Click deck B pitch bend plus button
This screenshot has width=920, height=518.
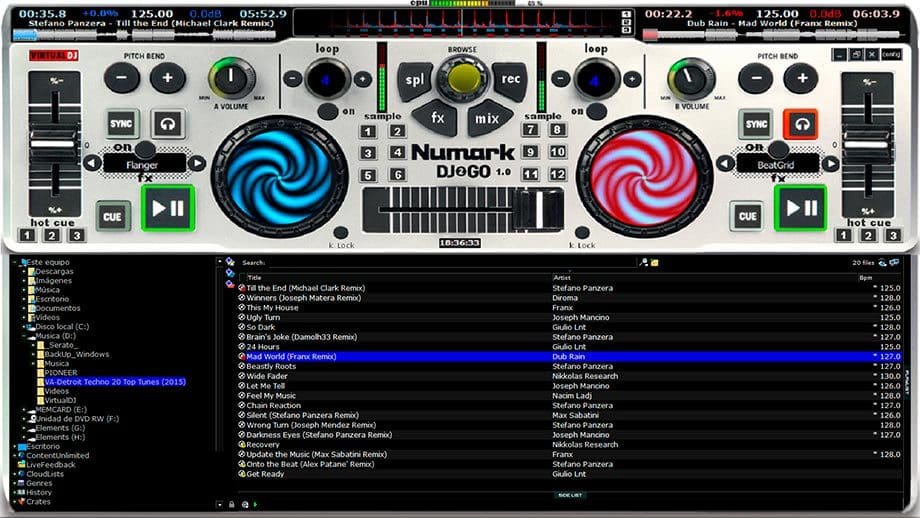(x=801, y=79)
